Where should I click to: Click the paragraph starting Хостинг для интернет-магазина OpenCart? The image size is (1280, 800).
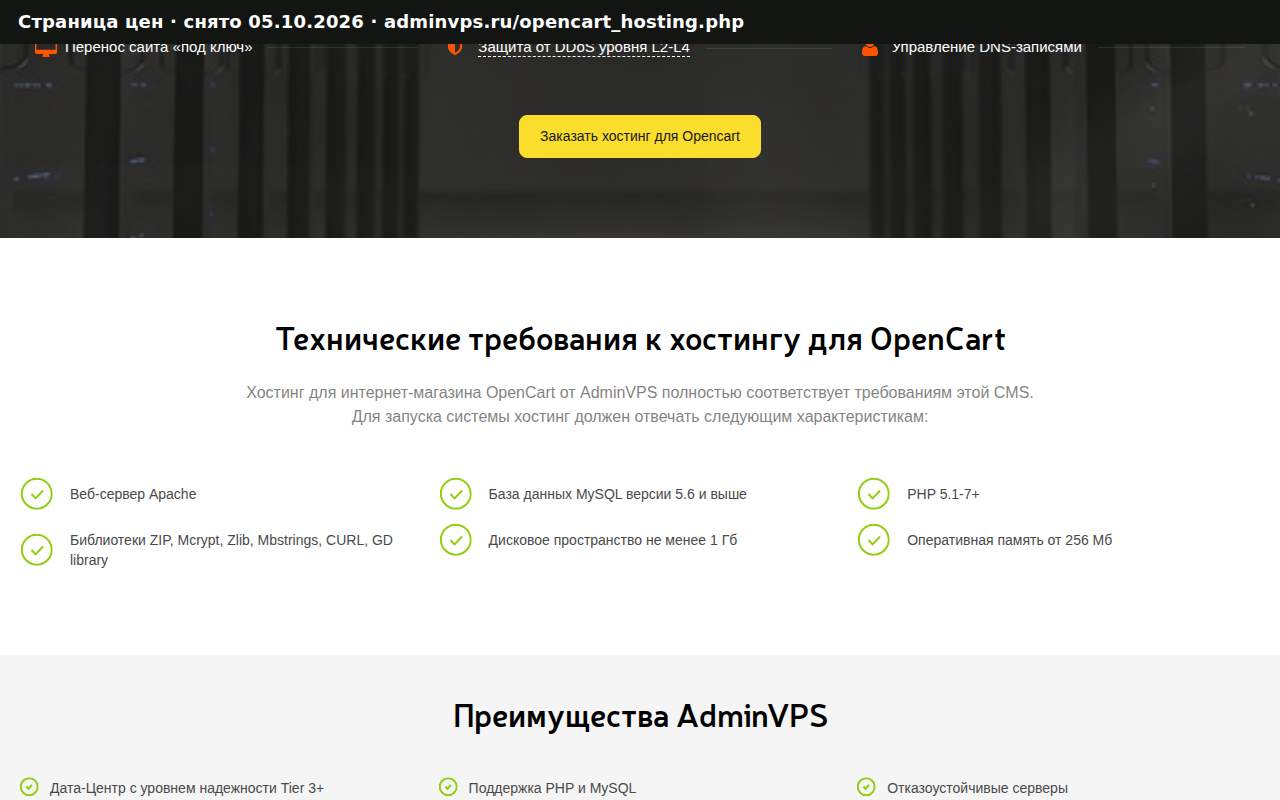tap(640, 404)
